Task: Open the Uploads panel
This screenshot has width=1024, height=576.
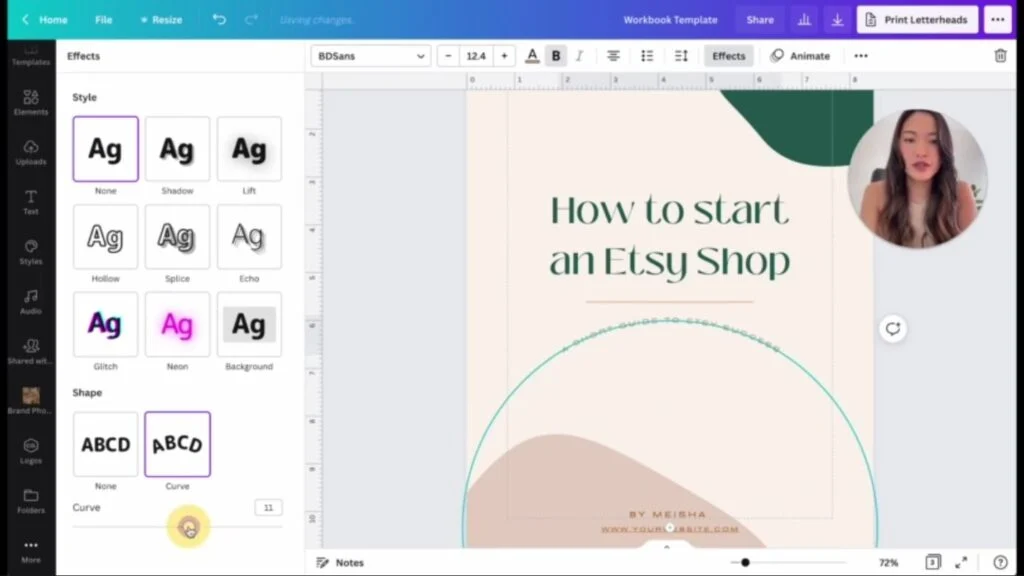Action: coord(30,153)
